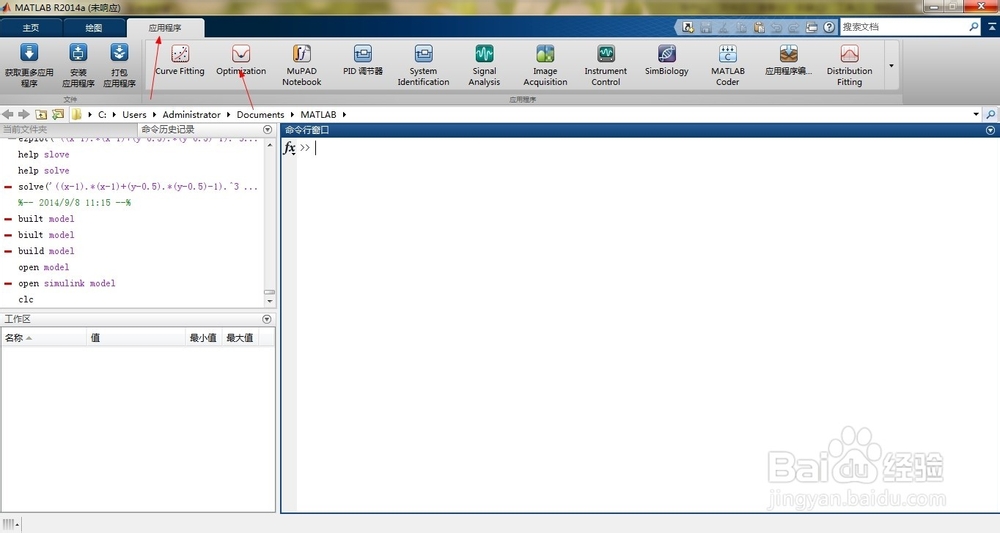Open 工作区 panel actions menu
This screenshot has height=533, width=1000.
click(267, 319)
